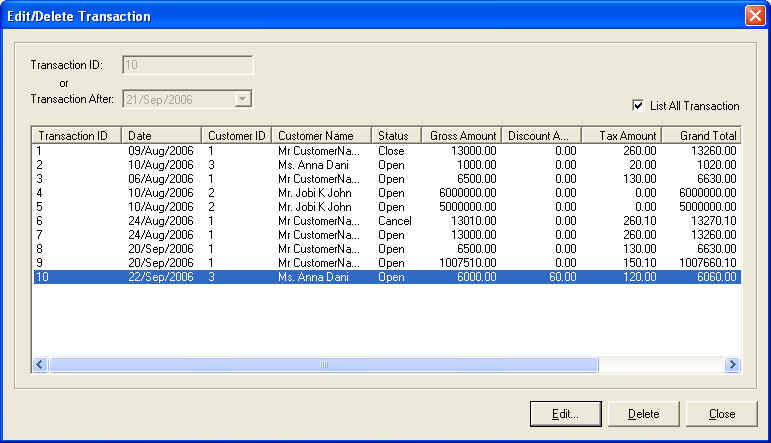Select row with gross amount 5000000.00
771x443 pixels.
coord(387,207)
